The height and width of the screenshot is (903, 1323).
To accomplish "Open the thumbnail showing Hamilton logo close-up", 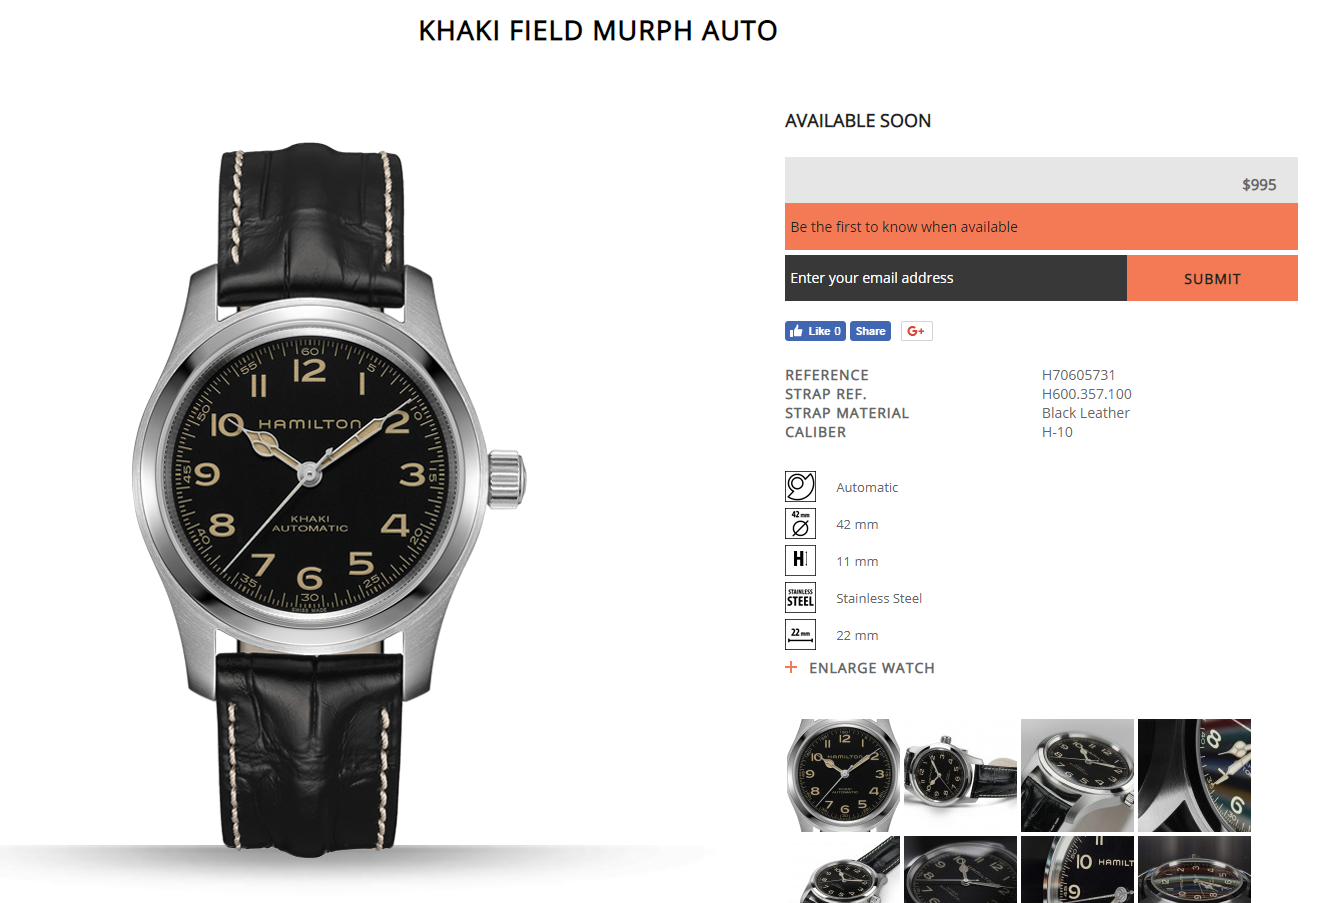I will tap(1077, 869).
